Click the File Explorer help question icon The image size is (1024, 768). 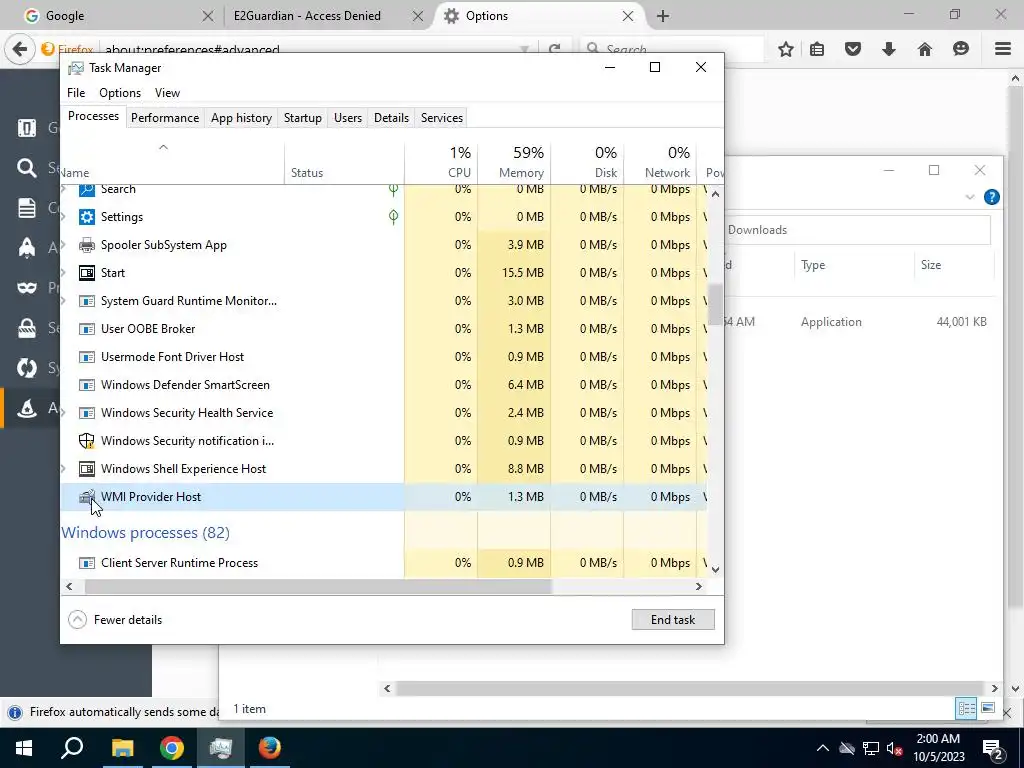pyautogui.click(x=991, y=197)
